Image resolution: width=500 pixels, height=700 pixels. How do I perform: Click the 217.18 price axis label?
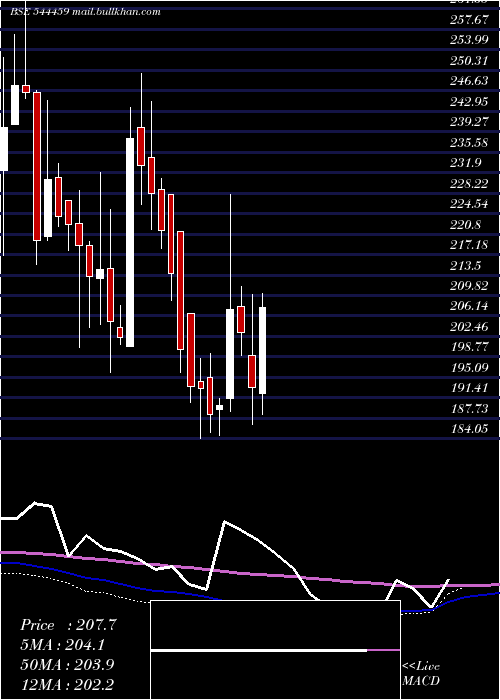(469, 245)
